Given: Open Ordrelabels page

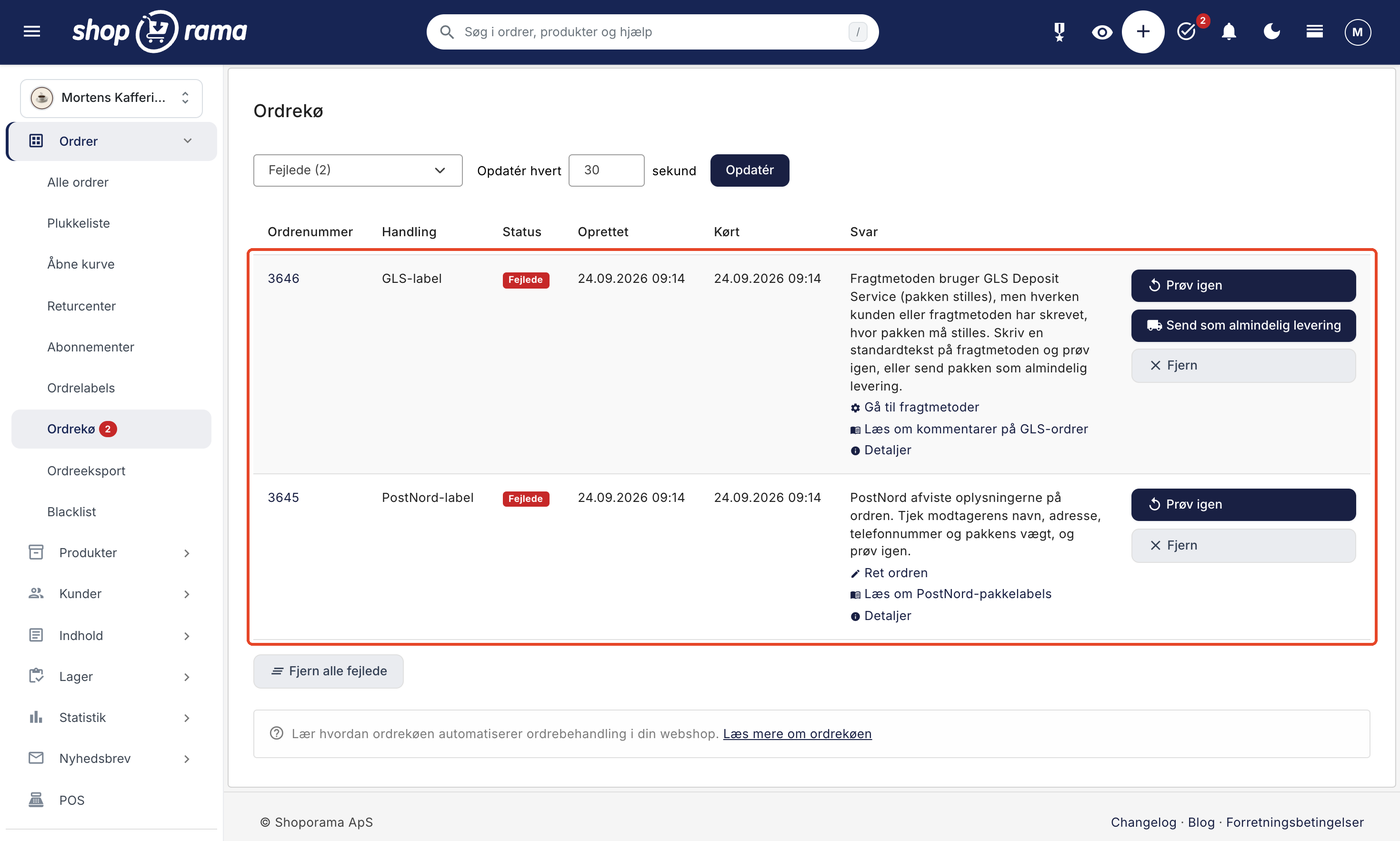Looking at the screenshot, I should tap(81, 388).
